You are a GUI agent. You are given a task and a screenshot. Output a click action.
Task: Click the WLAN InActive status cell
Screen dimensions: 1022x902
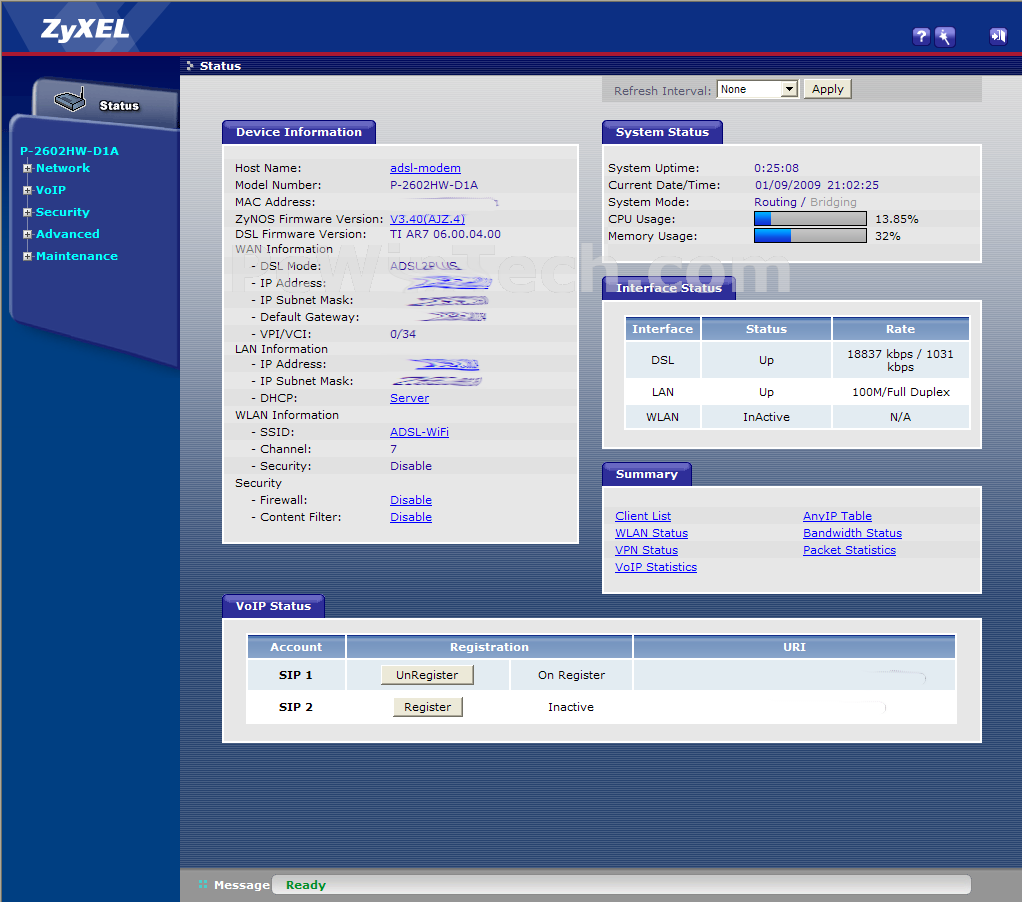coord(766,417)
